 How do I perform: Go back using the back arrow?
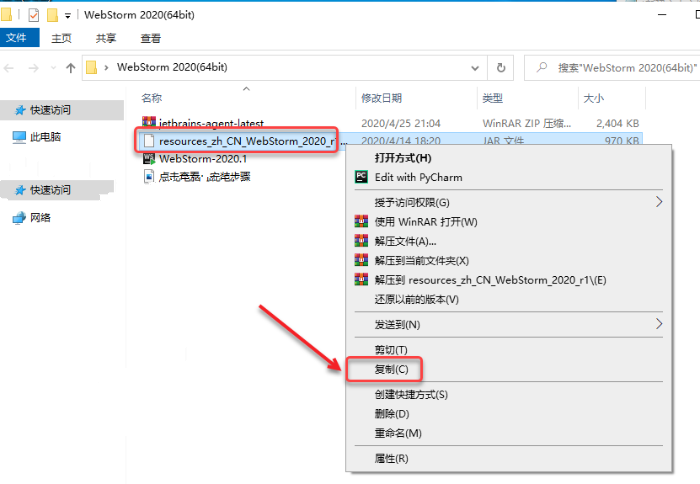tap(9, 68)
